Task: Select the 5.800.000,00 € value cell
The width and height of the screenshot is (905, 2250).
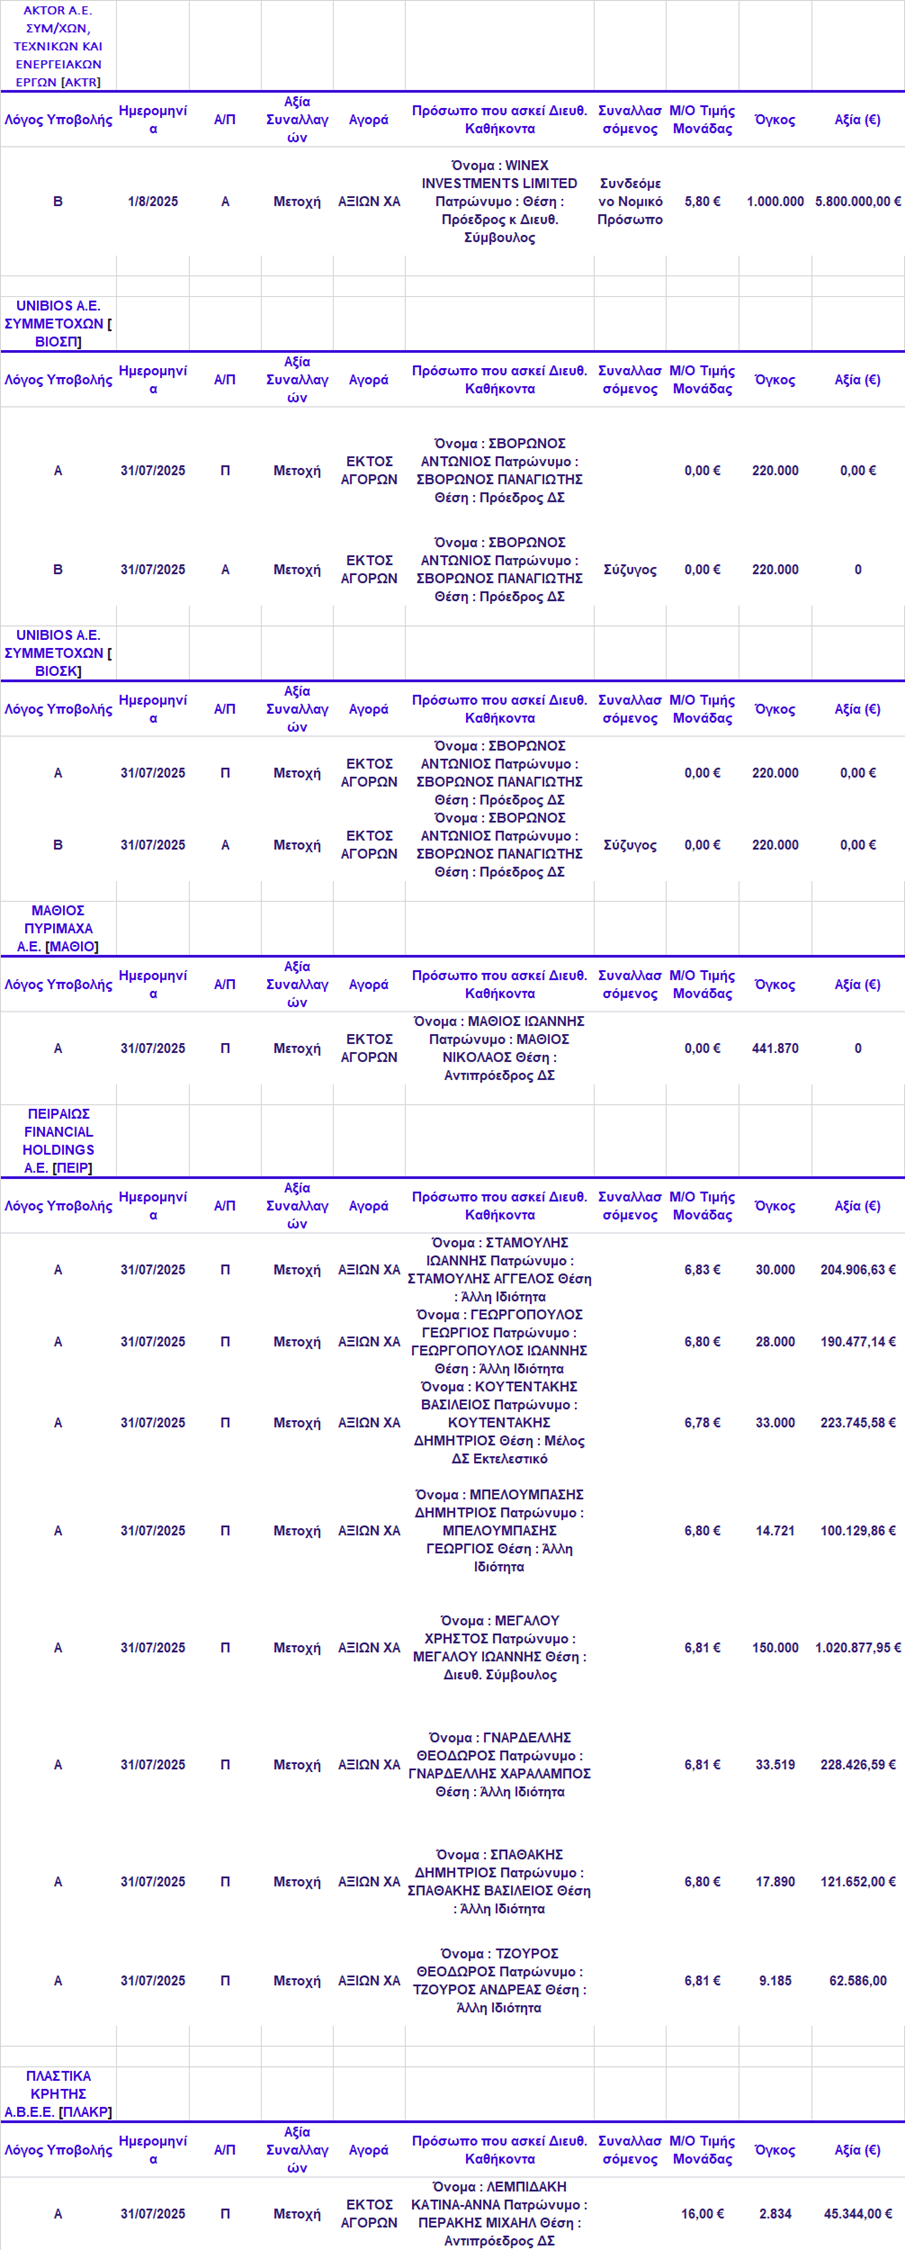Action: [x=858, y=201]
